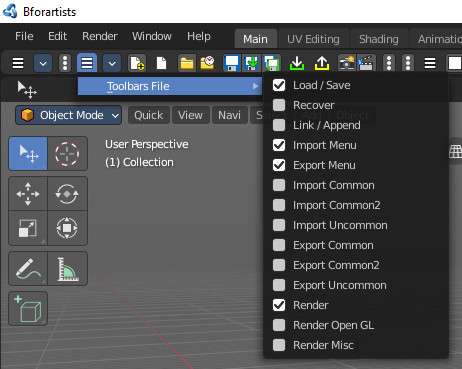The width and height of the screenshot is (462, 369).
Task: Select the Move tool in left toolbar
Action: (x=28, y=194)
